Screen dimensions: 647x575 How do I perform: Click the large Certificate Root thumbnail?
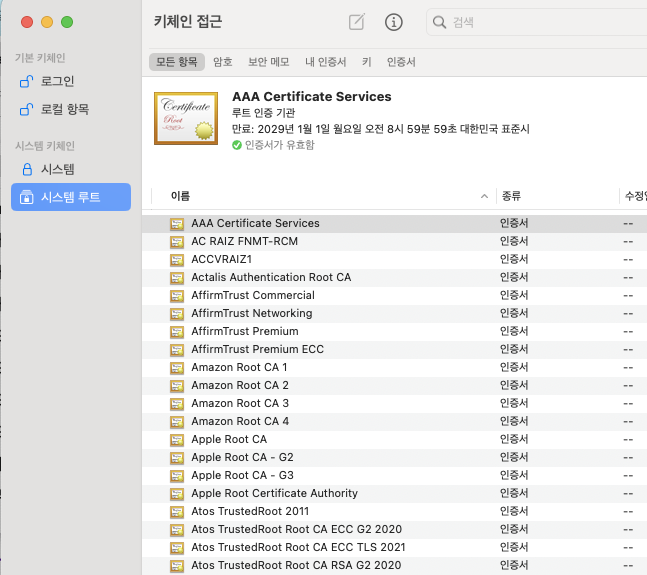[186, 118]
